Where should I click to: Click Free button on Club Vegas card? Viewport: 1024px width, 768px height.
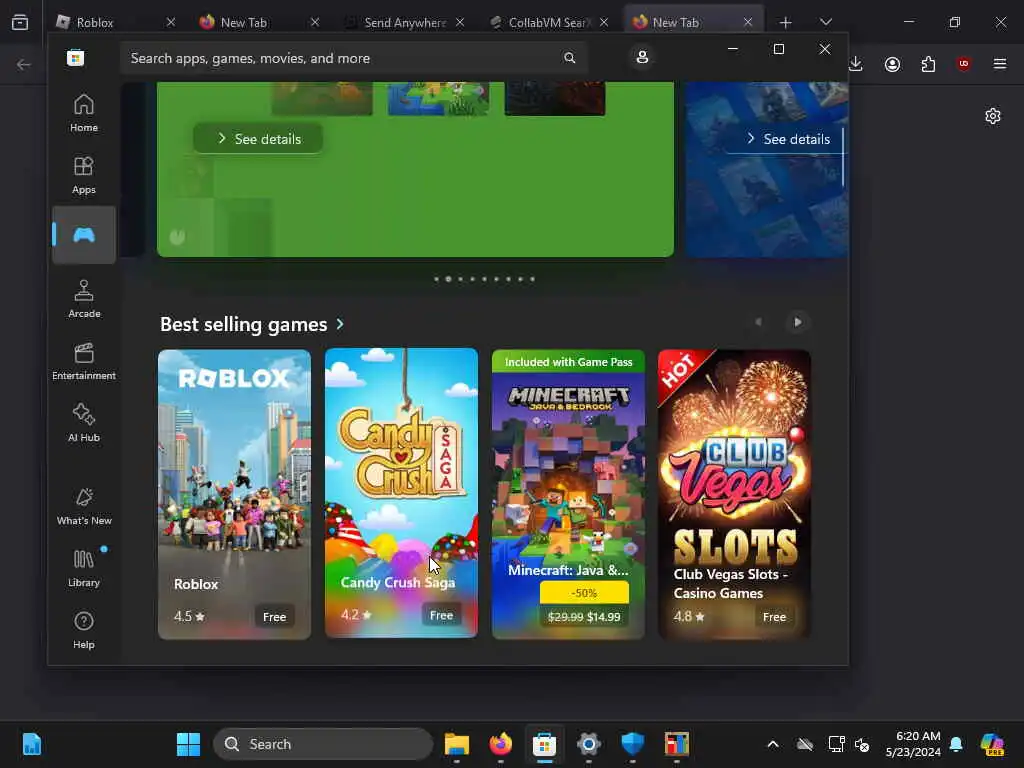[x=775, y=616]
